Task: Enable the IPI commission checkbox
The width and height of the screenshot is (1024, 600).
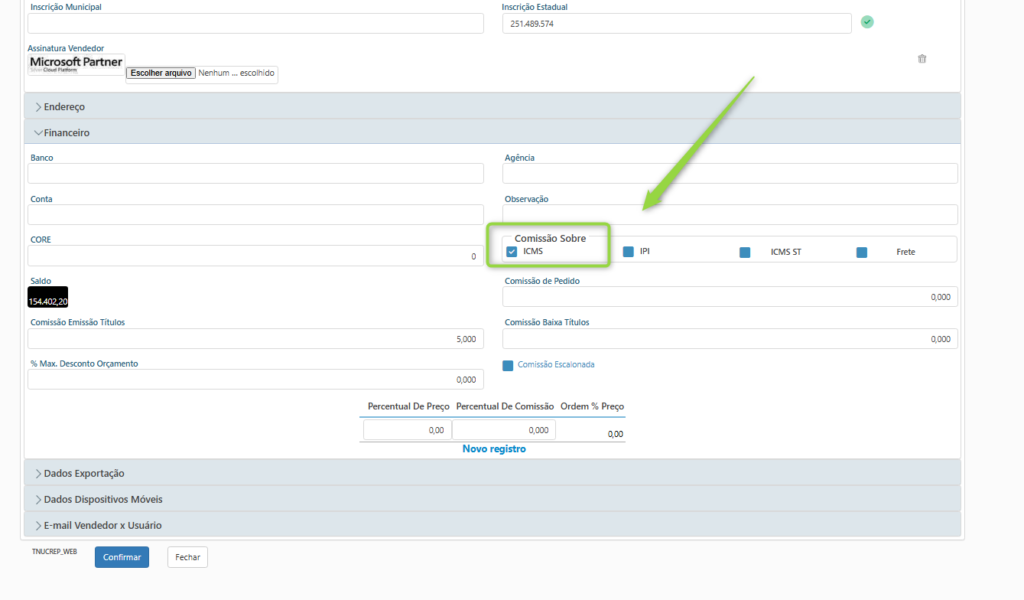Action: (x=628, y=252)
